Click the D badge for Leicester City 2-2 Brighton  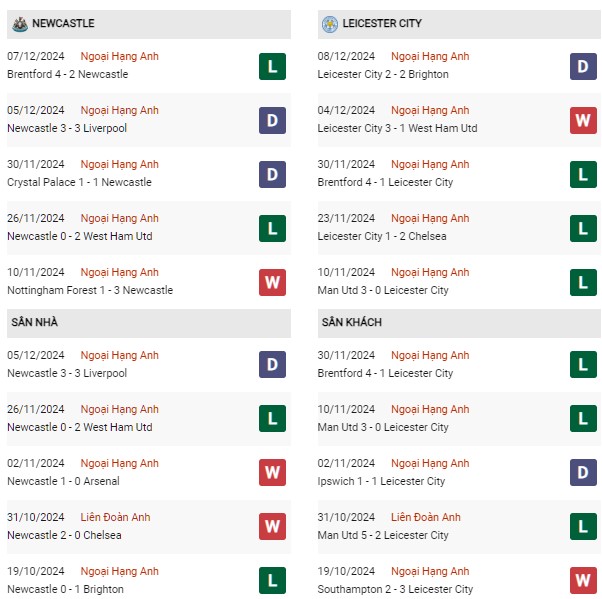point(583,66)
